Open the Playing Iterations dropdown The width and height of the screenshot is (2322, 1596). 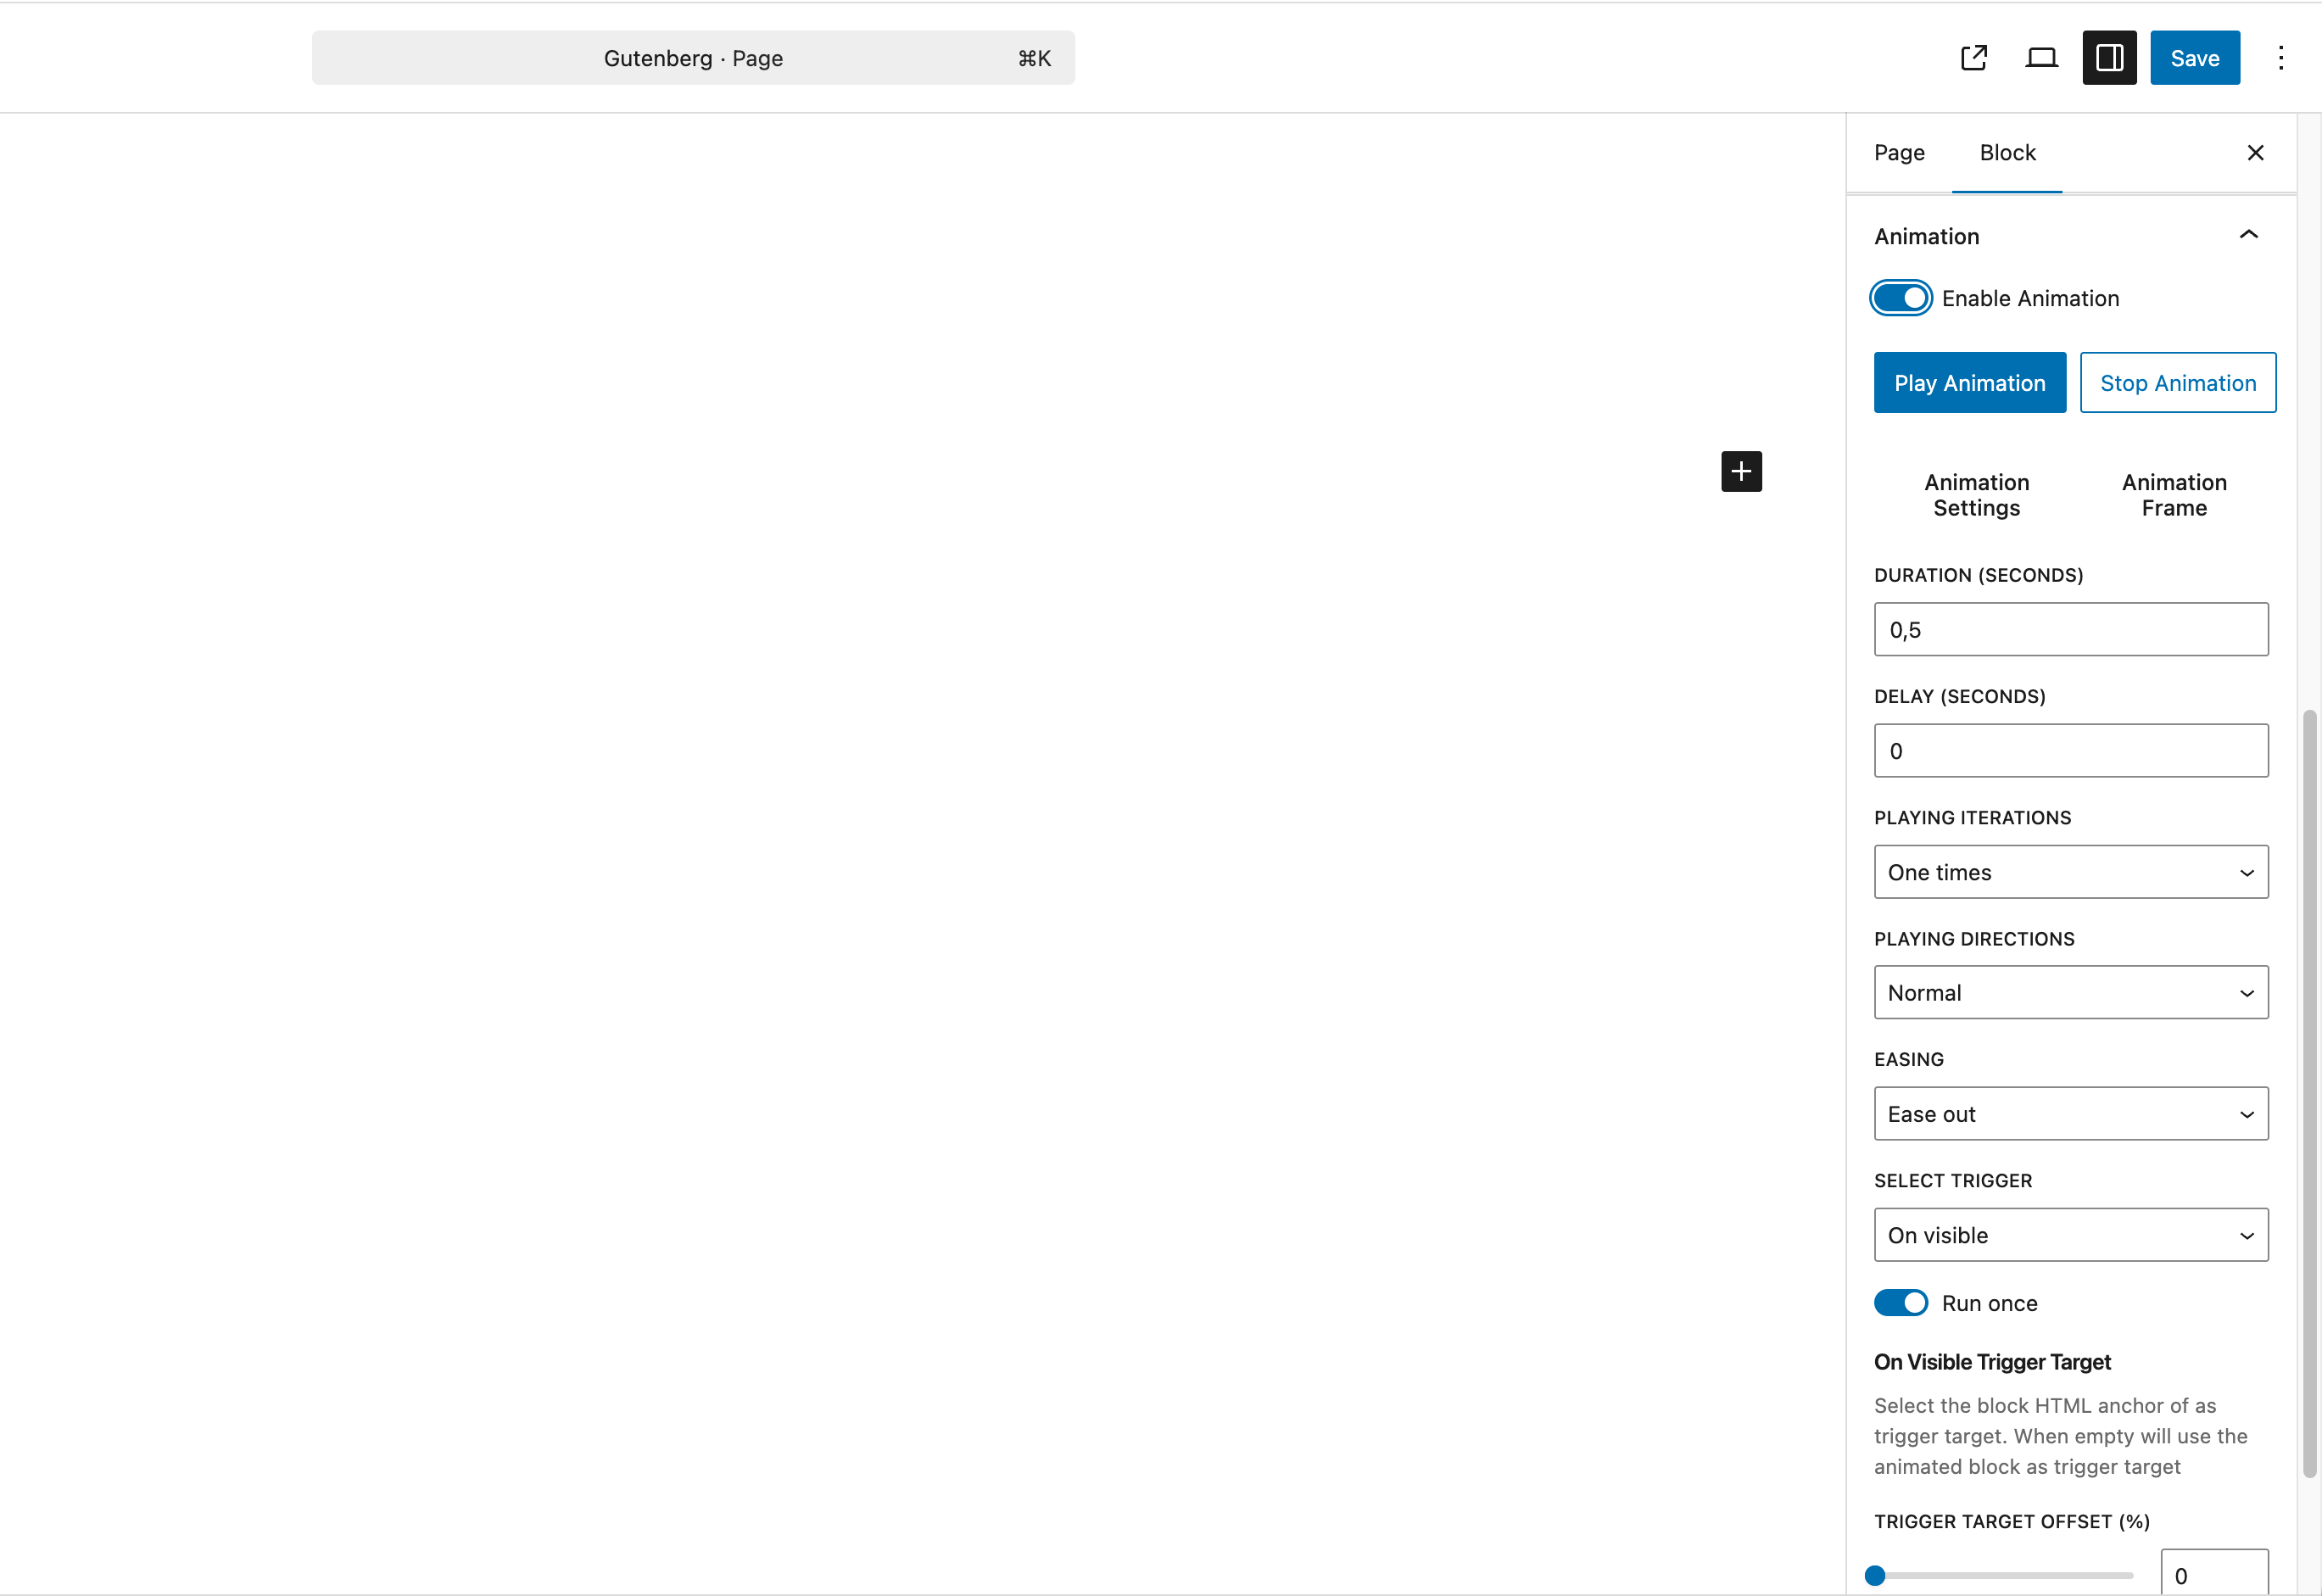click(2070, 872)
